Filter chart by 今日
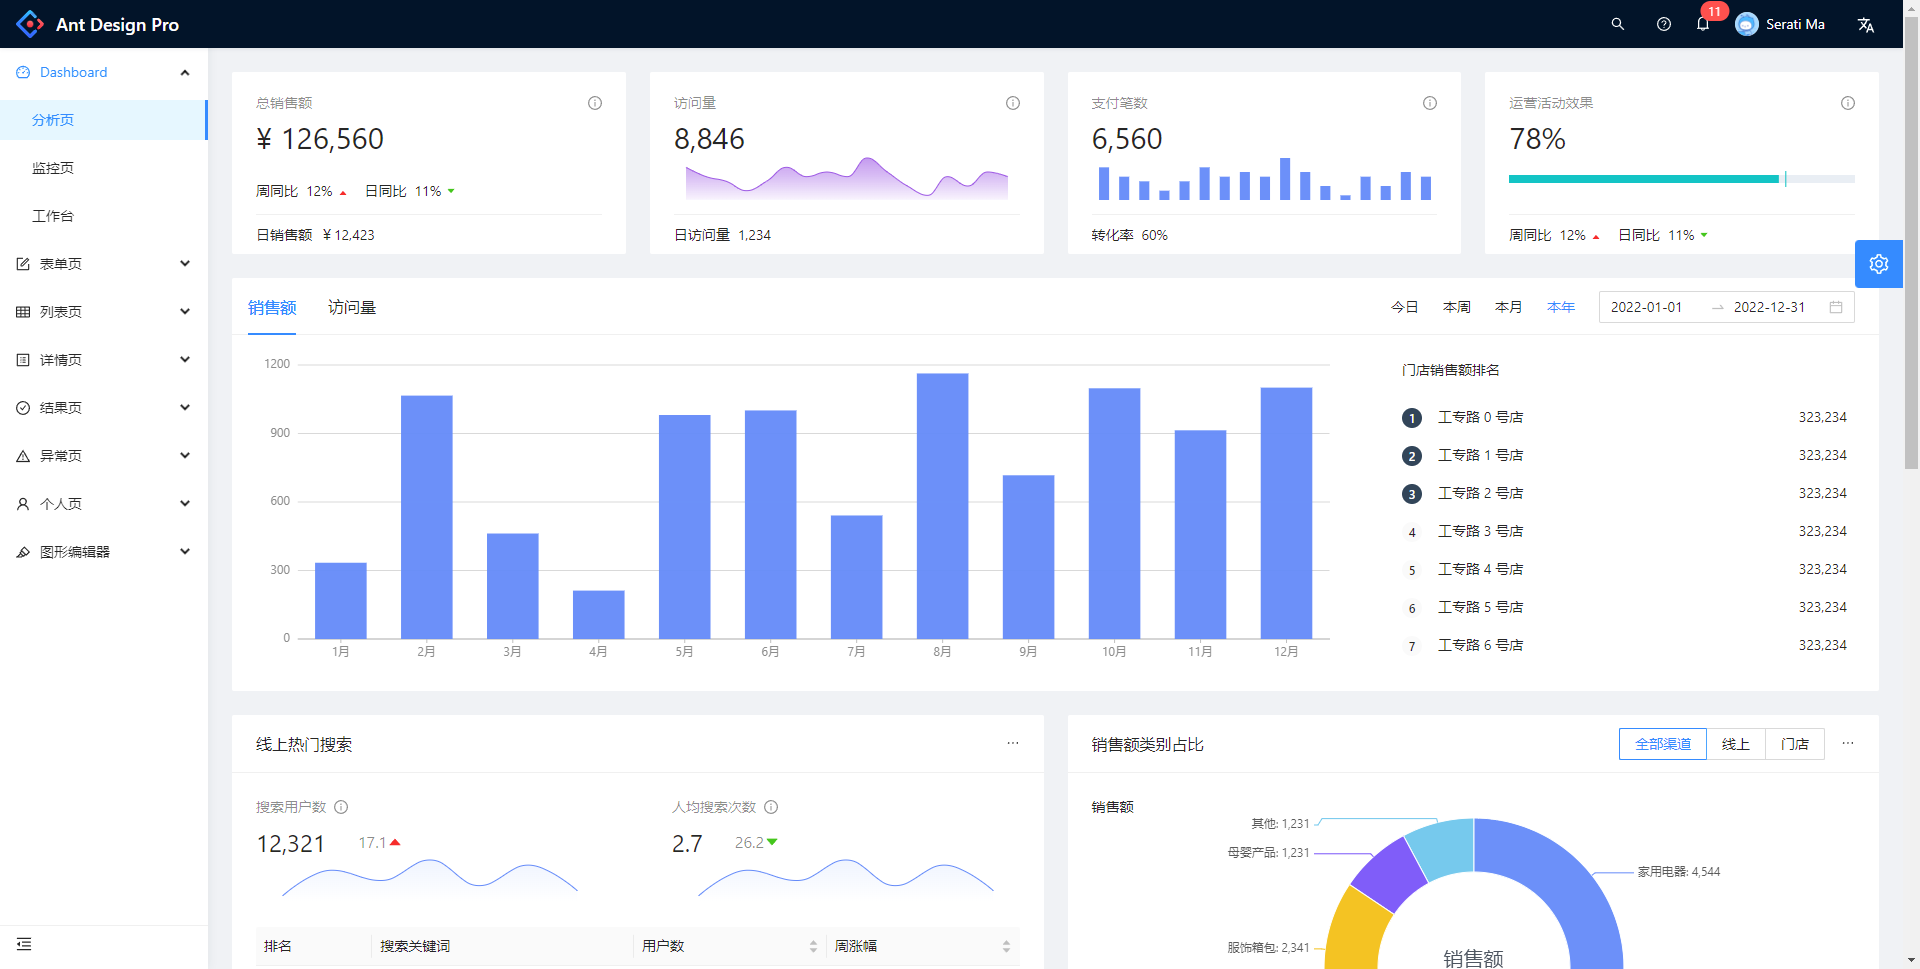 tap(1405, 307)
